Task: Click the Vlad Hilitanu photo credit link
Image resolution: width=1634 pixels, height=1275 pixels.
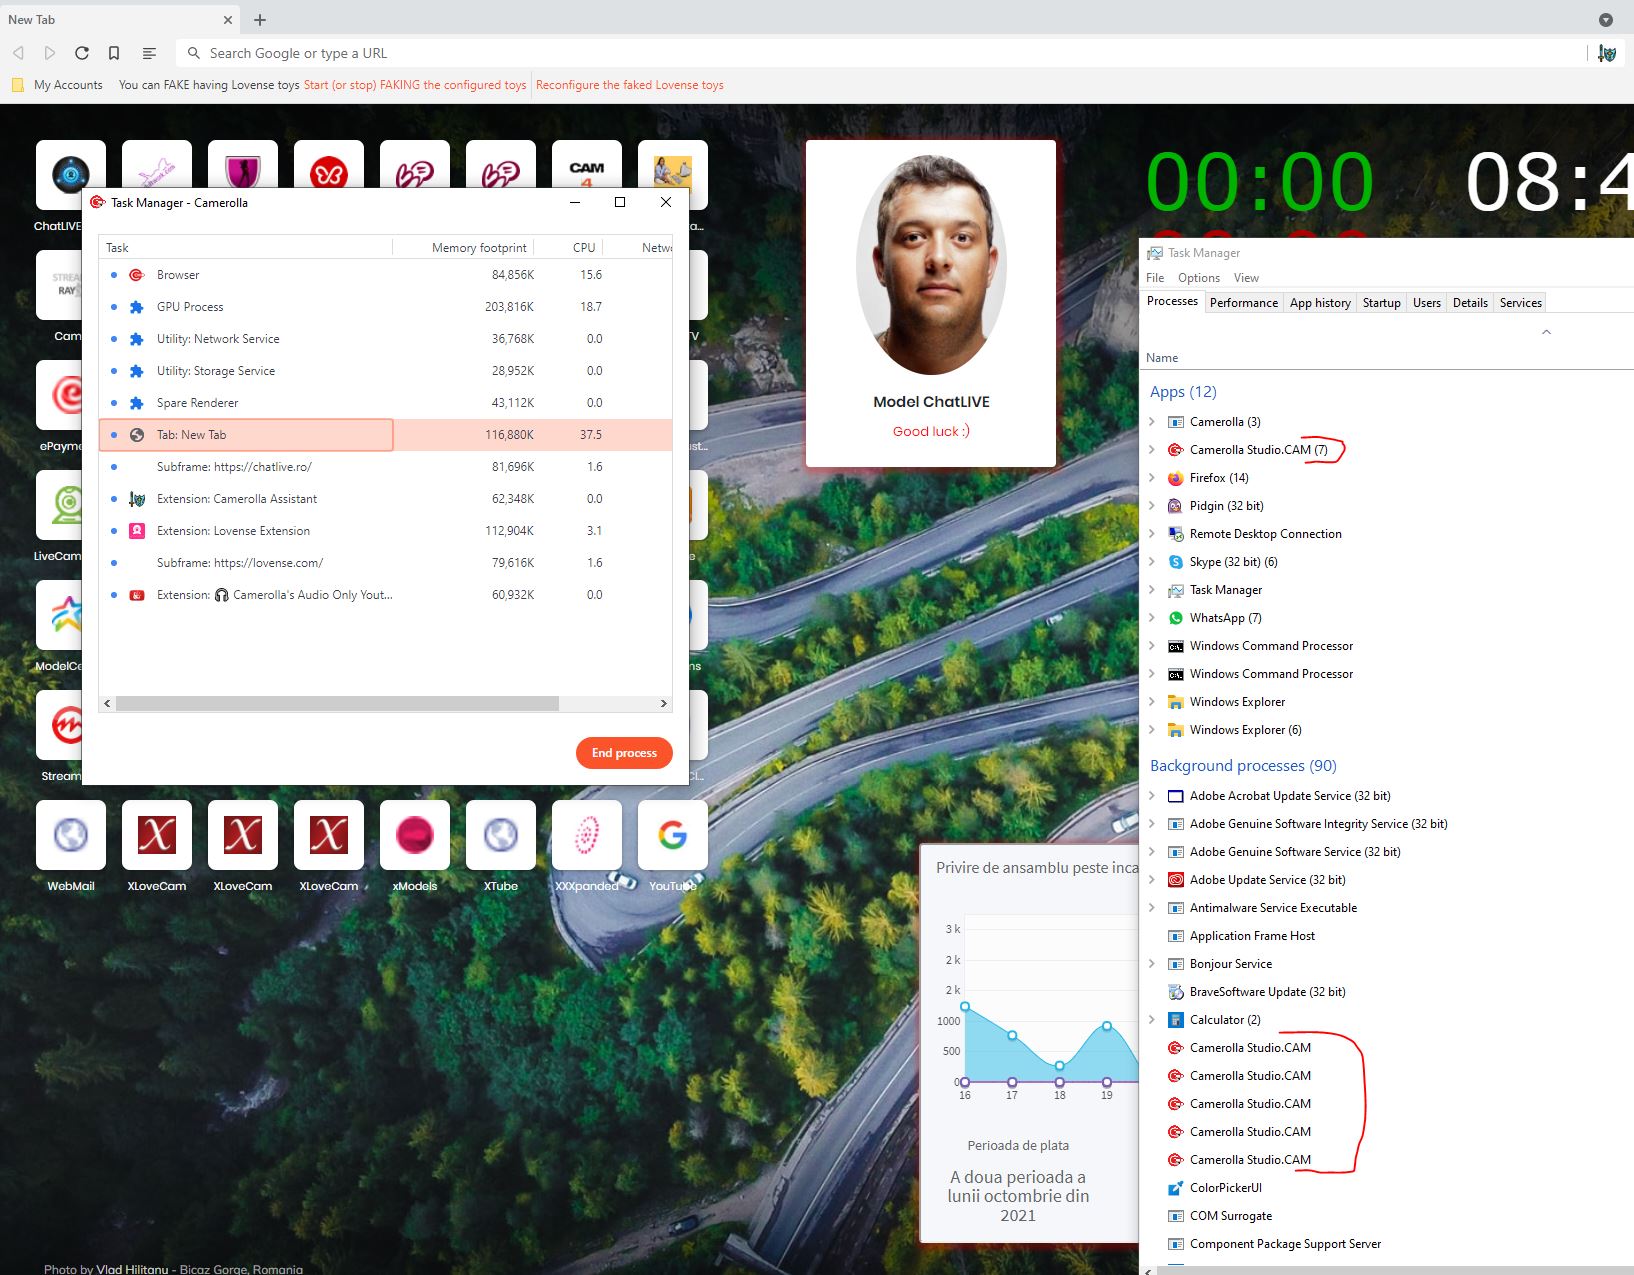Action: [132, 1269]
